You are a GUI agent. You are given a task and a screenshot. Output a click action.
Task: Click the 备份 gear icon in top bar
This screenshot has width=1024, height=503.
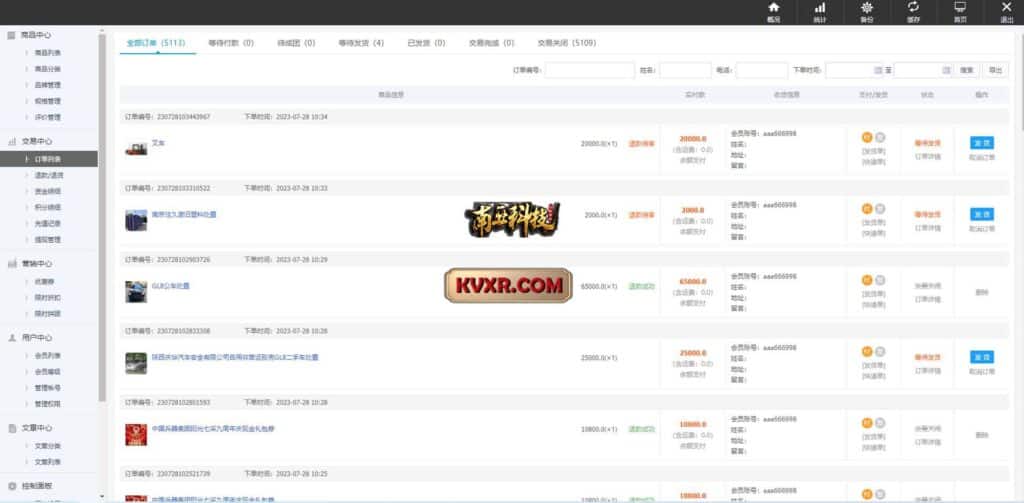(x=867, y=8)
